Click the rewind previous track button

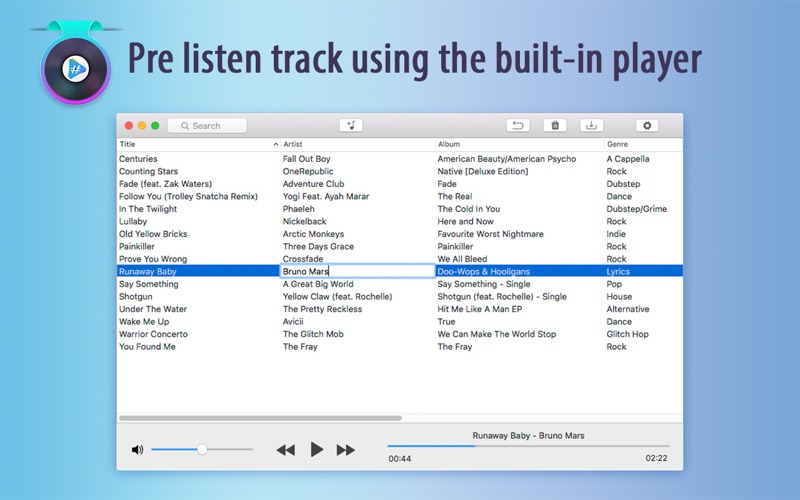tap(286, 450)
